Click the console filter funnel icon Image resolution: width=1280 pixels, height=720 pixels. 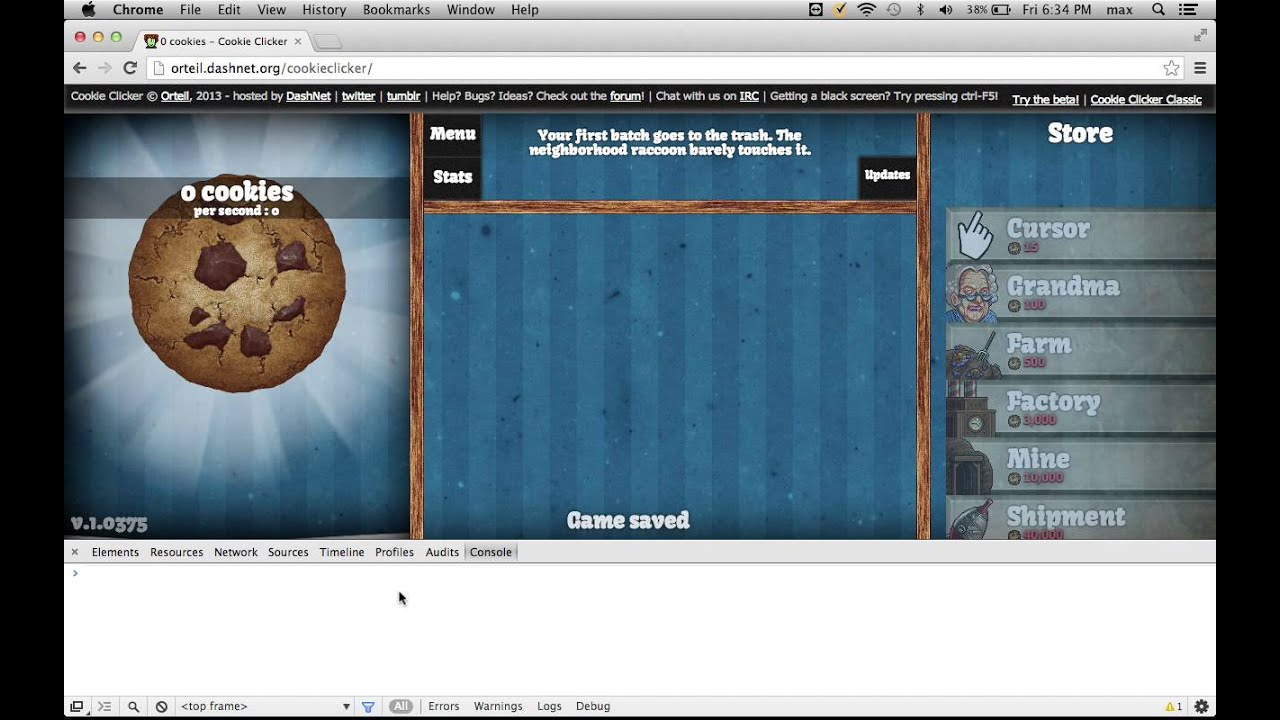[x=368, y=706]
